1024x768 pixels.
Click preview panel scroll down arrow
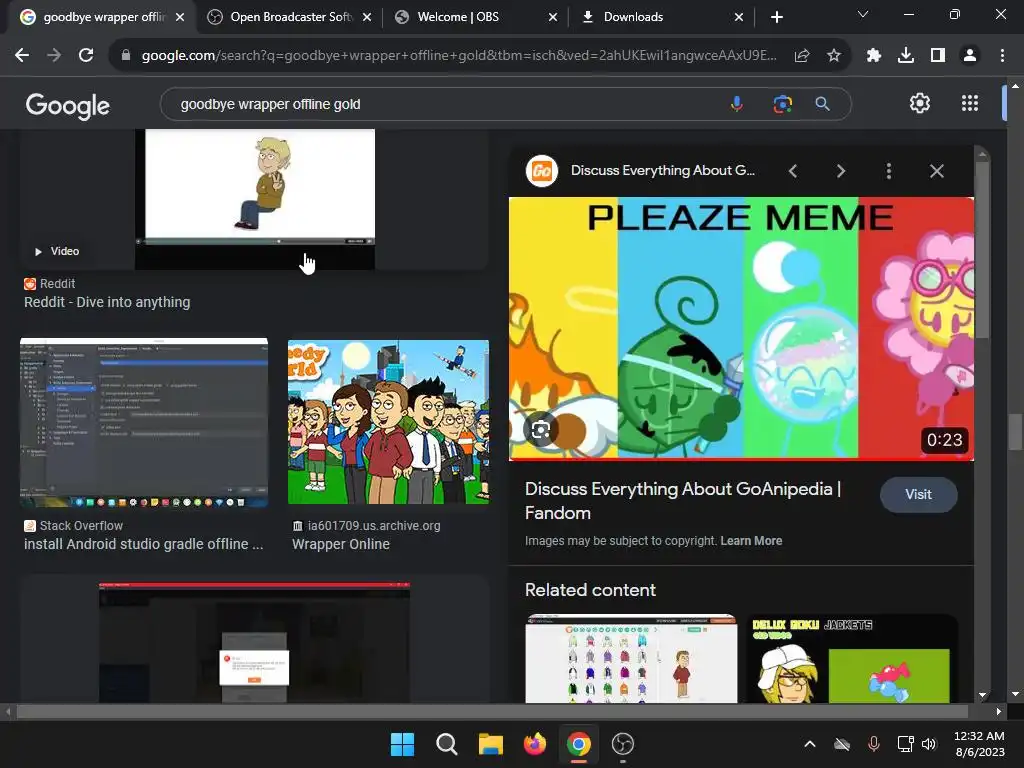tap(982, 696)
